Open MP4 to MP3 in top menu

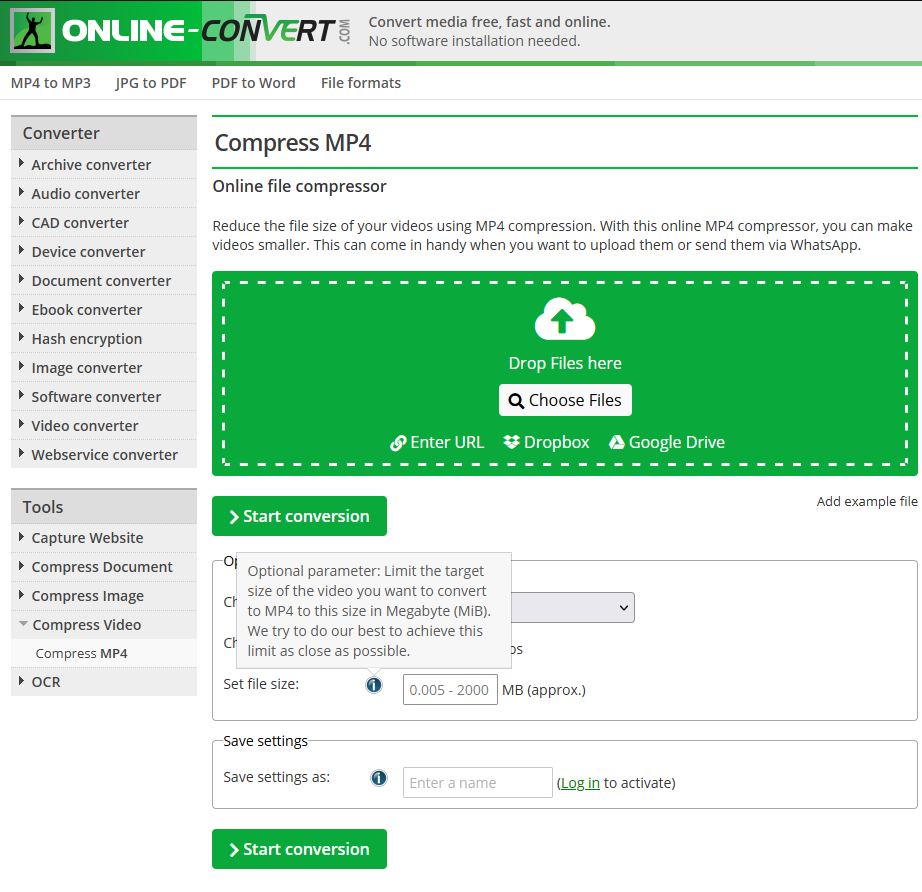click(x=51, y=83)
